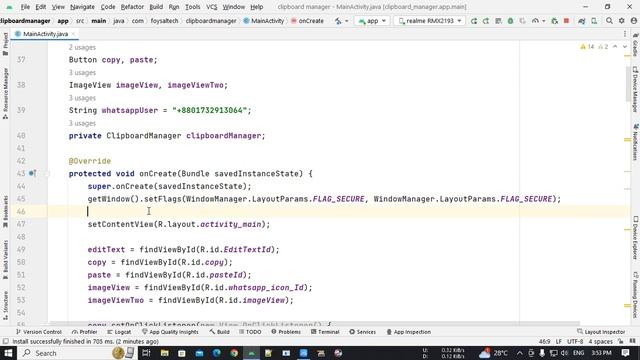Open the File menu
This screenshot has height=360, width=640.
click(x=25, y=7)
